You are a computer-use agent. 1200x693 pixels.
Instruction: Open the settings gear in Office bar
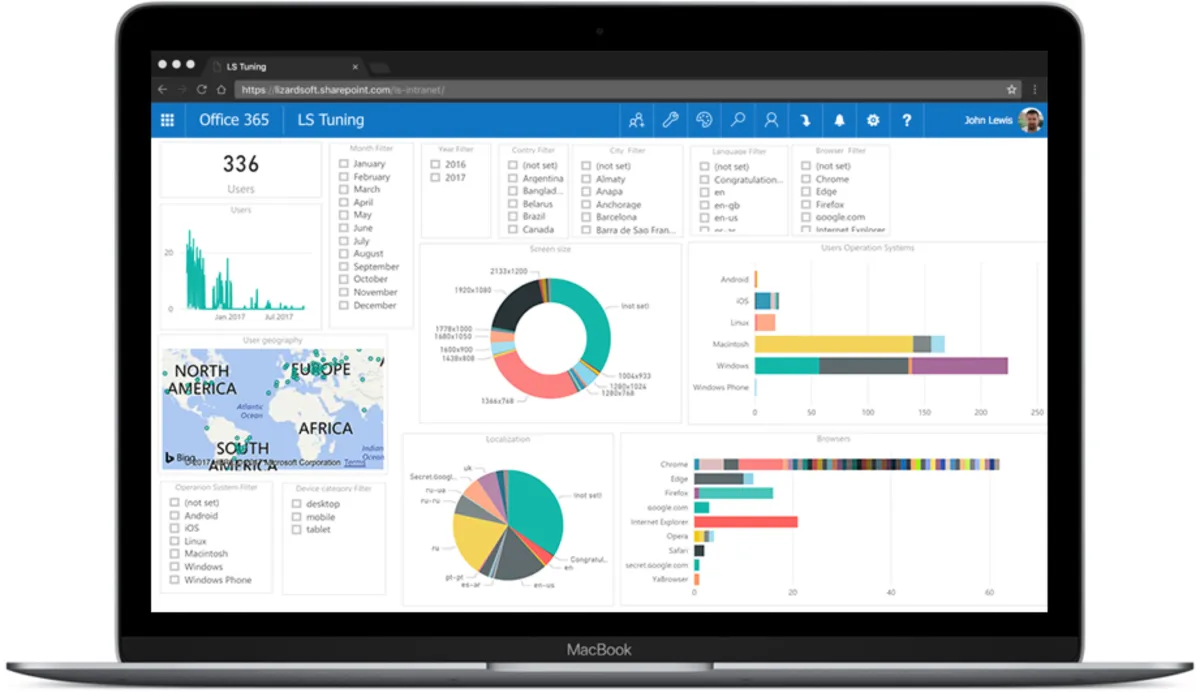[873, 120]
